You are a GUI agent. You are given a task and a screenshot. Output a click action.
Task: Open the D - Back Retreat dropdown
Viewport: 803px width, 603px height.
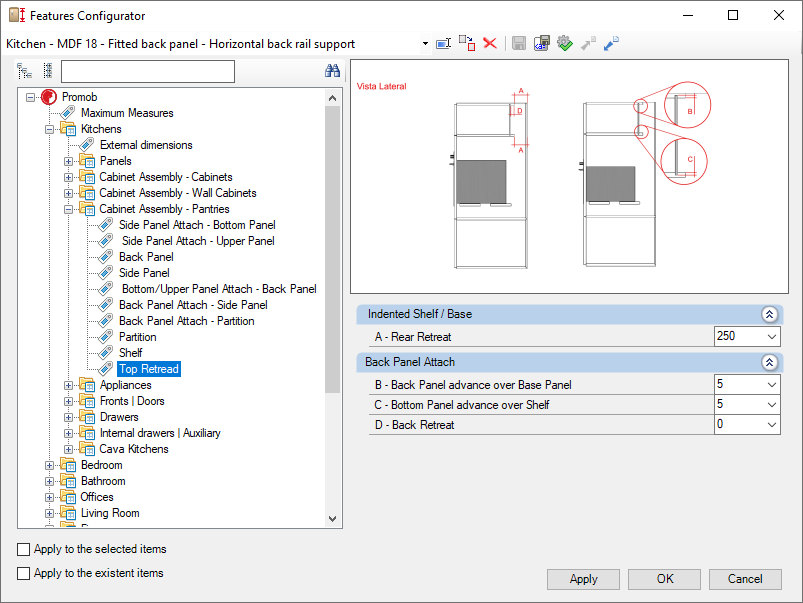pos(772,424)
